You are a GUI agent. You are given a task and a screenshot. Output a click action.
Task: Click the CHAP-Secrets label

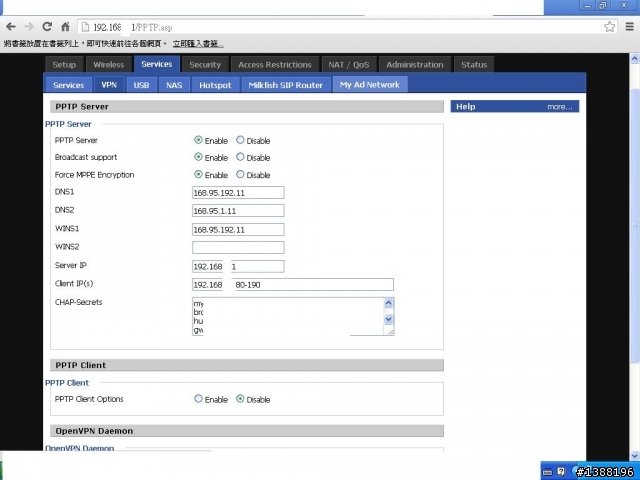pos(78,302)
